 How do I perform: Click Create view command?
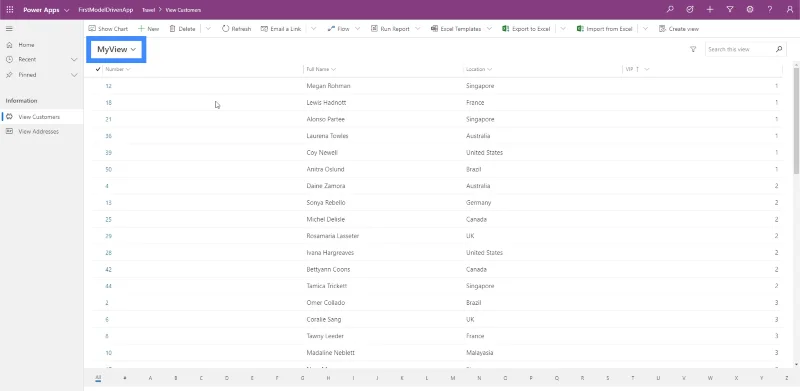[679, 29]
